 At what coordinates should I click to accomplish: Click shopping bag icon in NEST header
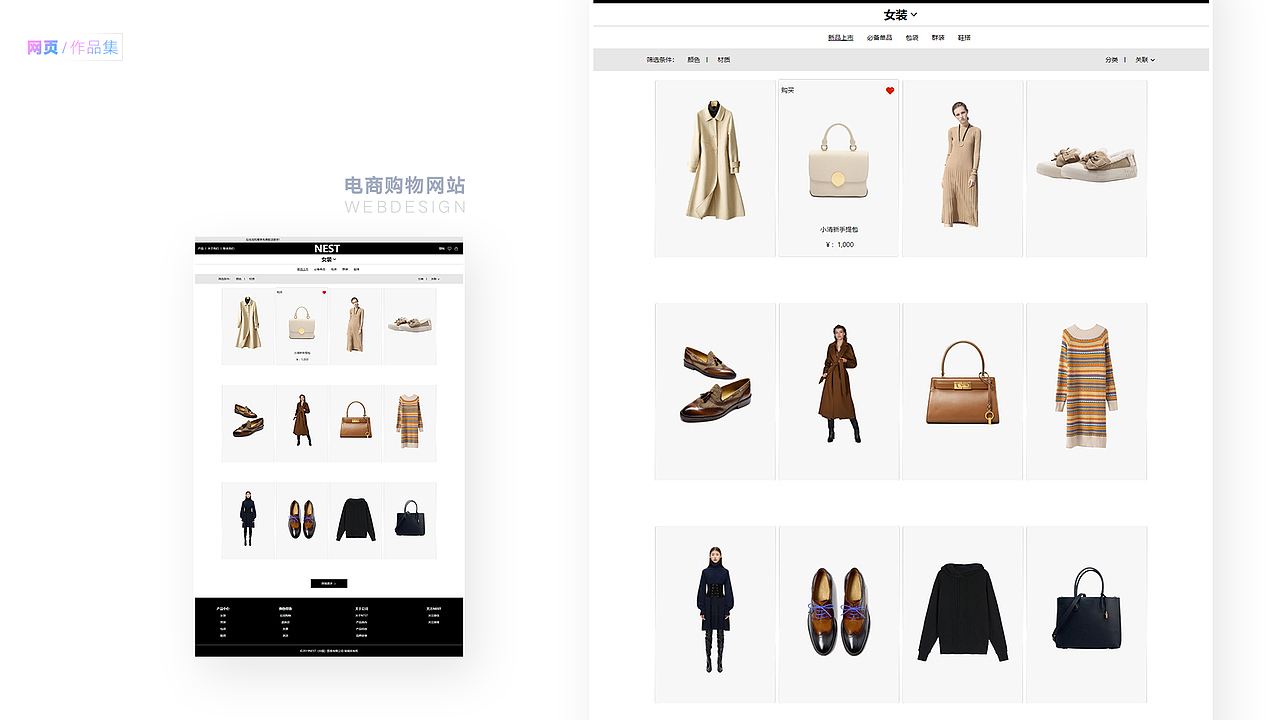pos(456,249)
